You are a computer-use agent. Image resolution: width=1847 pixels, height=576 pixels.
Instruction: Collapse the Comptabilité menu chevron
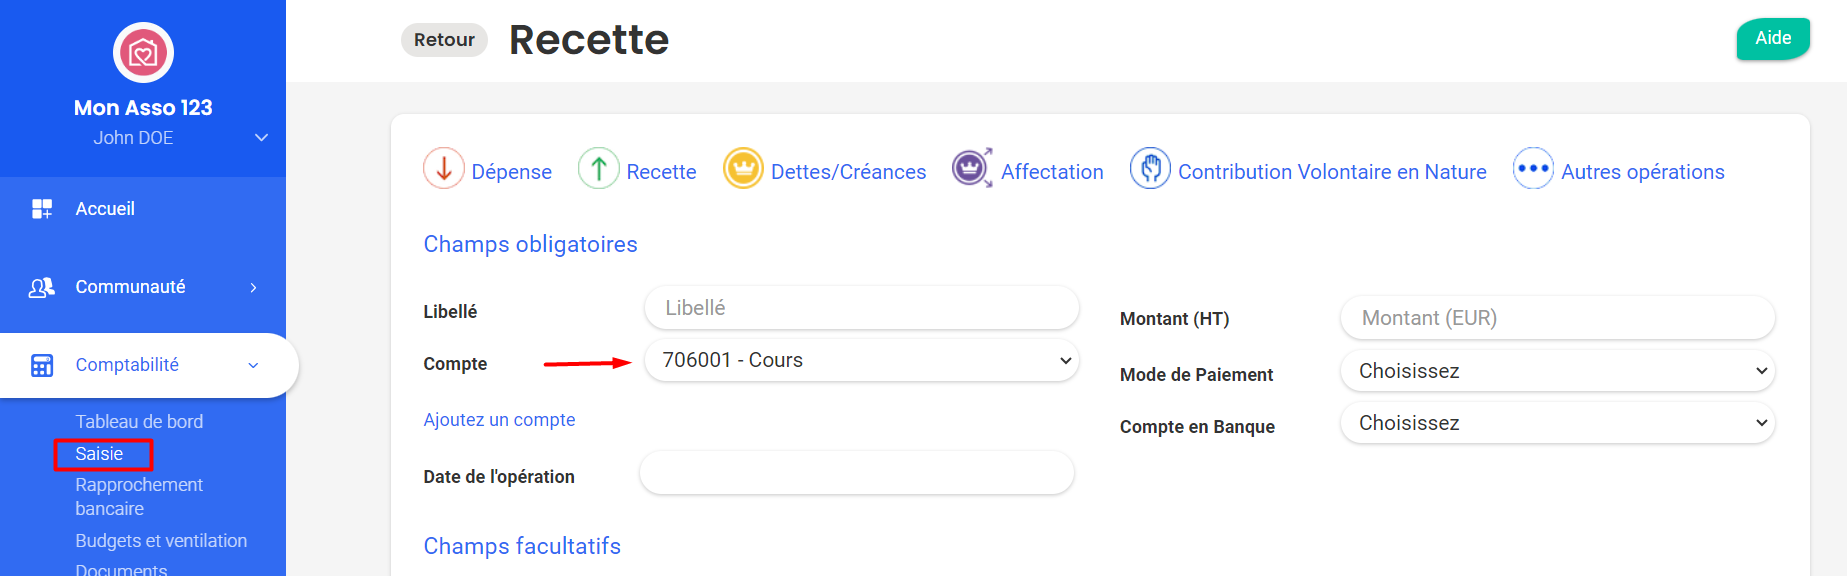coord(254,365)
